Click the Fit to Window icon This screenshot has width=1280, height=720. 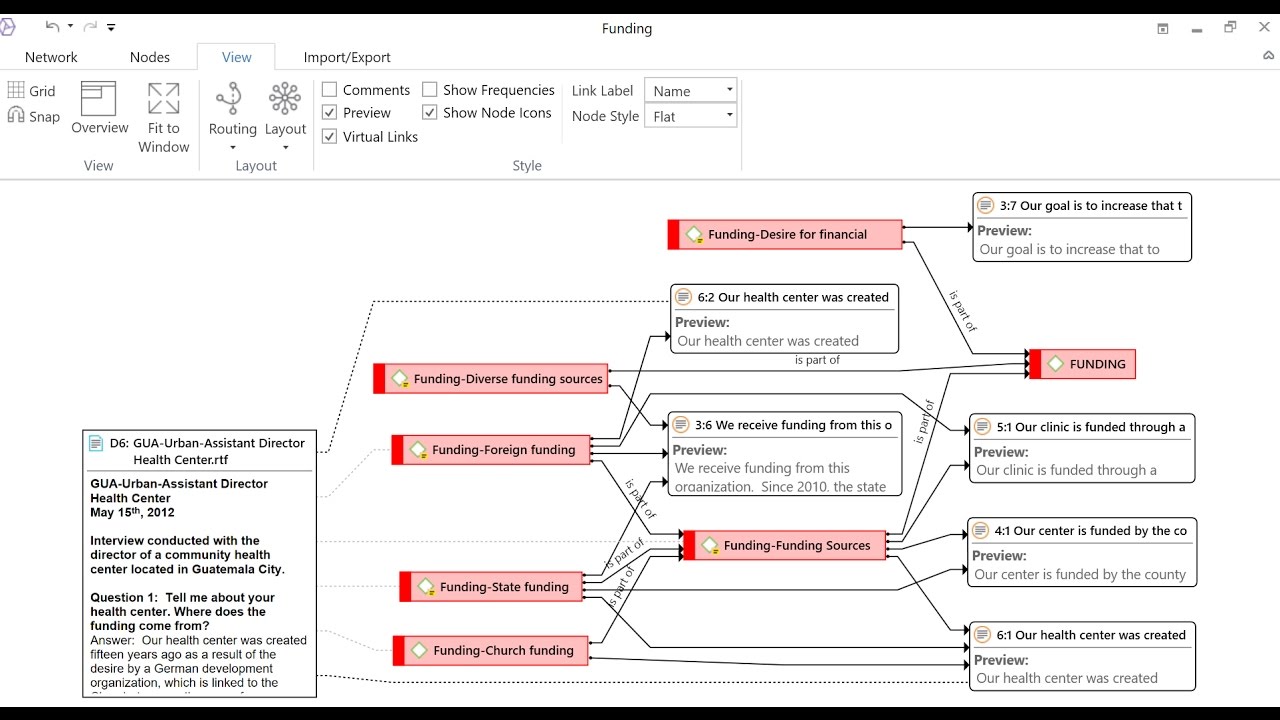click(164, 99)
